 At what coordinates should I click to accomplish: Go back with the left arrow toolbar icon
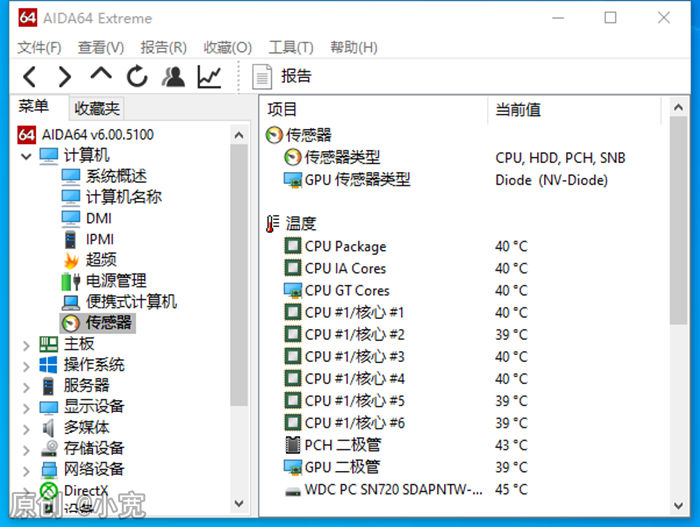[29, 76]
